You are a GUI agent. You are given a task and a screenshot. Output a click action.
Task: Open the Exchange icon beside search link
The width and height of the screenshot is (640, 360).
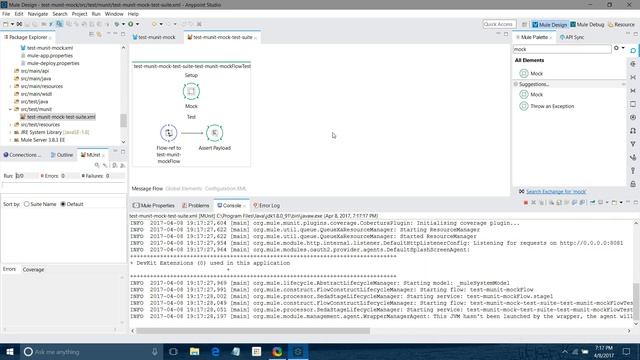(521, 191)
